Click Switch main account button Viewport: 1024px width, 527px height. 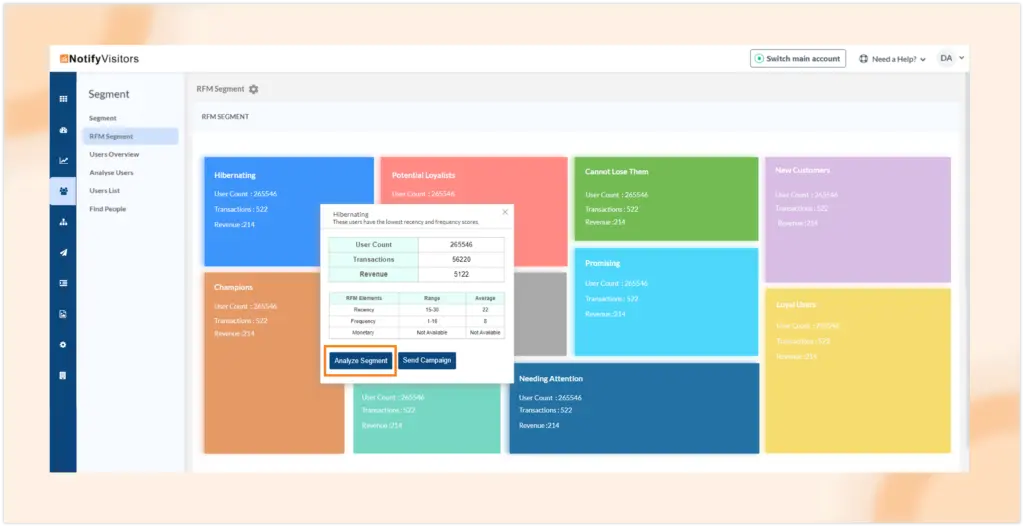797,59
